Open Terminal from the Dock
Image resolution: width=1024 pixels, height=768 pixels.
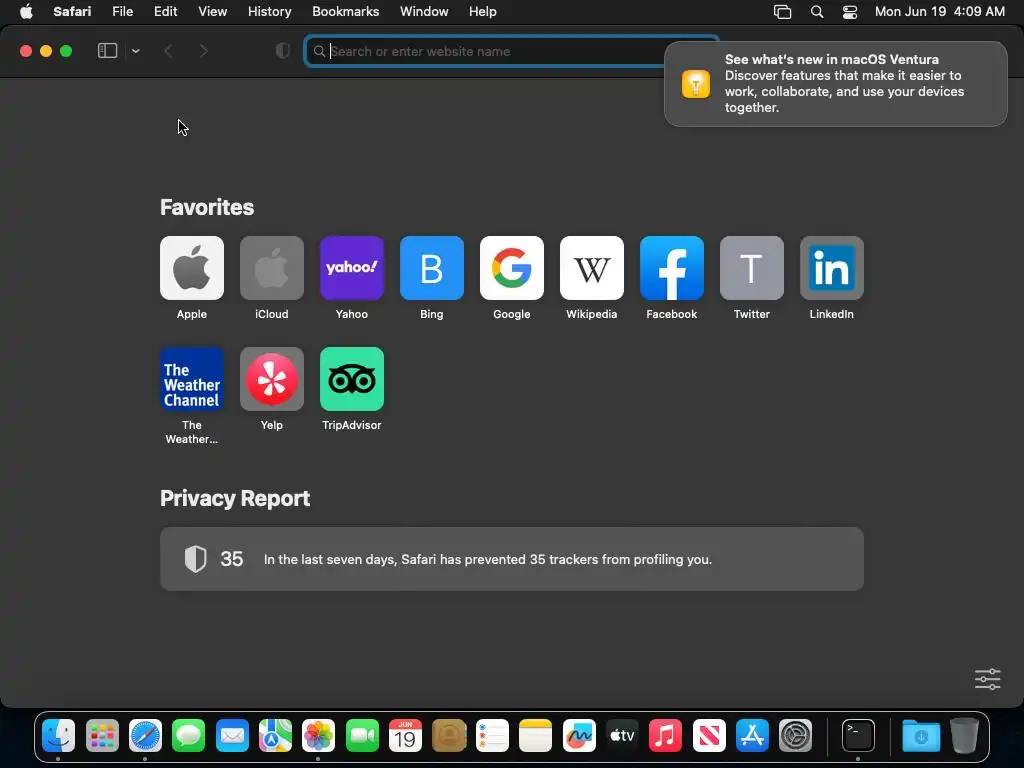click(857, 736)
